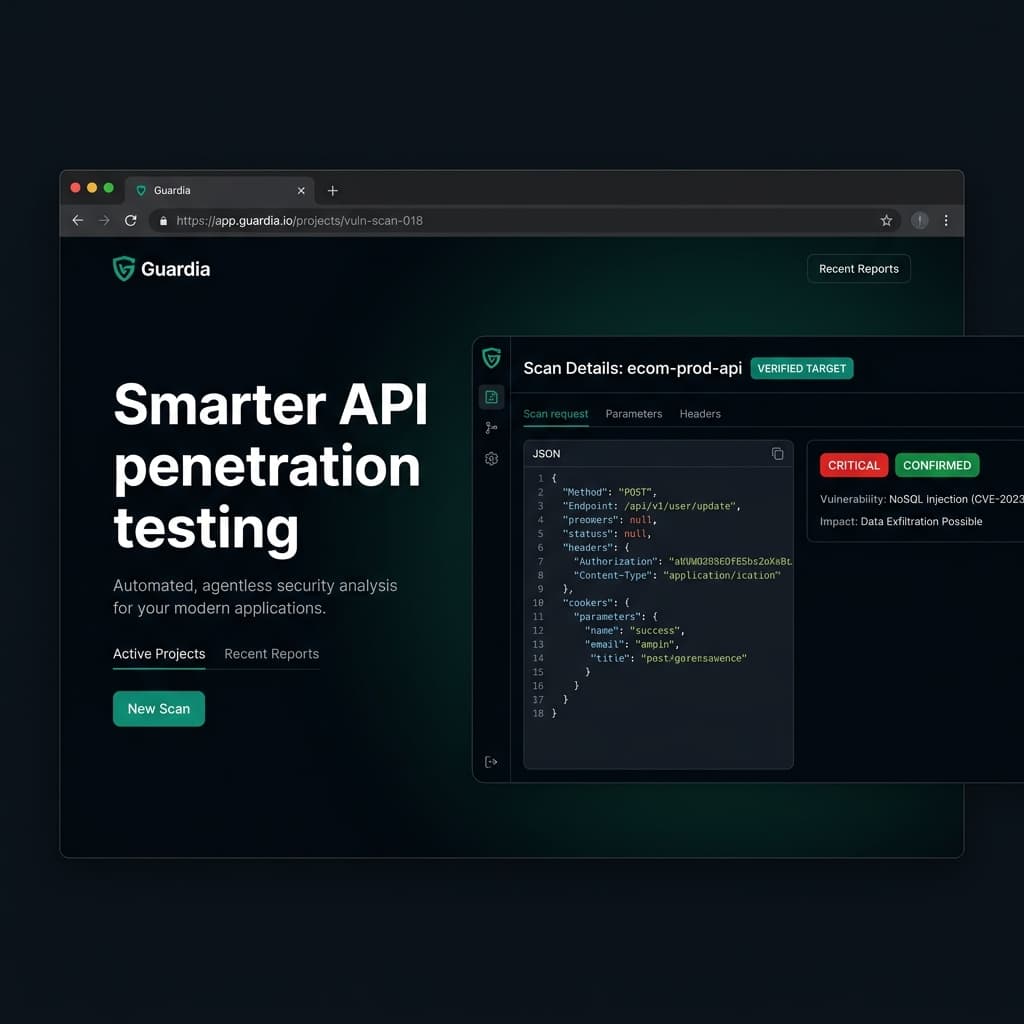This screenshot has height=1024, width=1024.
Task: Open the branch icon in sidebar
Action: 491,428
